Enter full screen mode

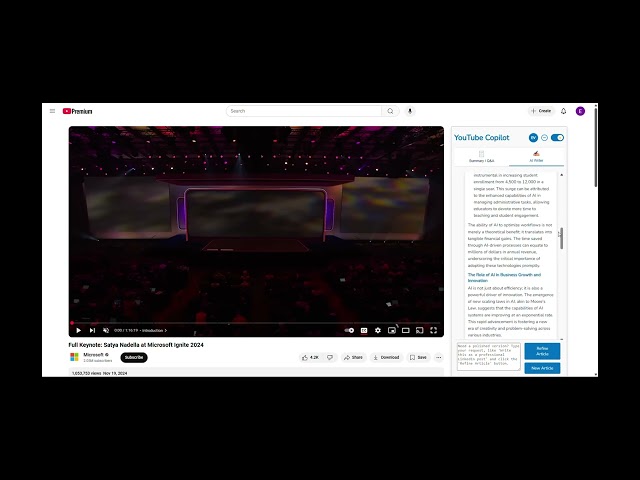click(x=433, y=331)
